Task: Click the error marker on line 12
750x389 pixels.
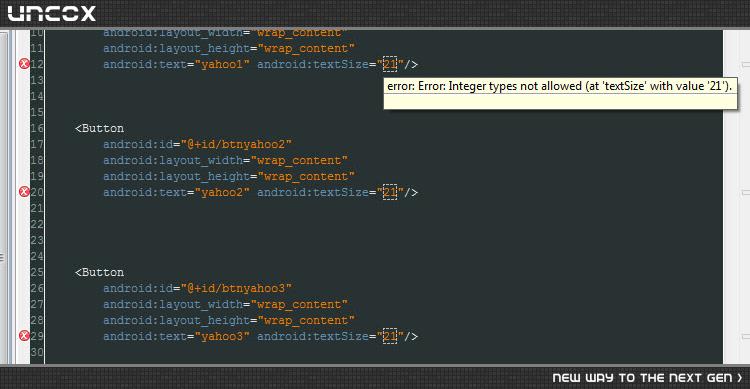Action: (24, 64)
